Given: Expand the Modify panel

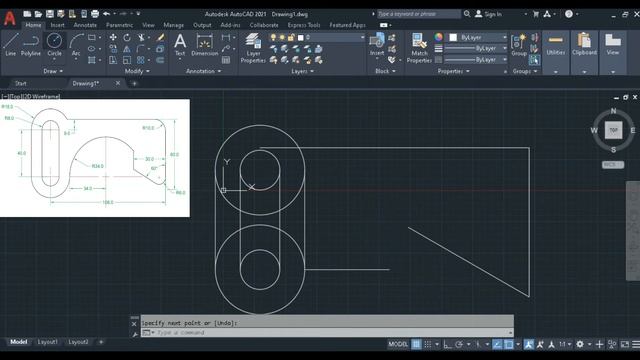Looking at the screenshot, I should [137, 71].
